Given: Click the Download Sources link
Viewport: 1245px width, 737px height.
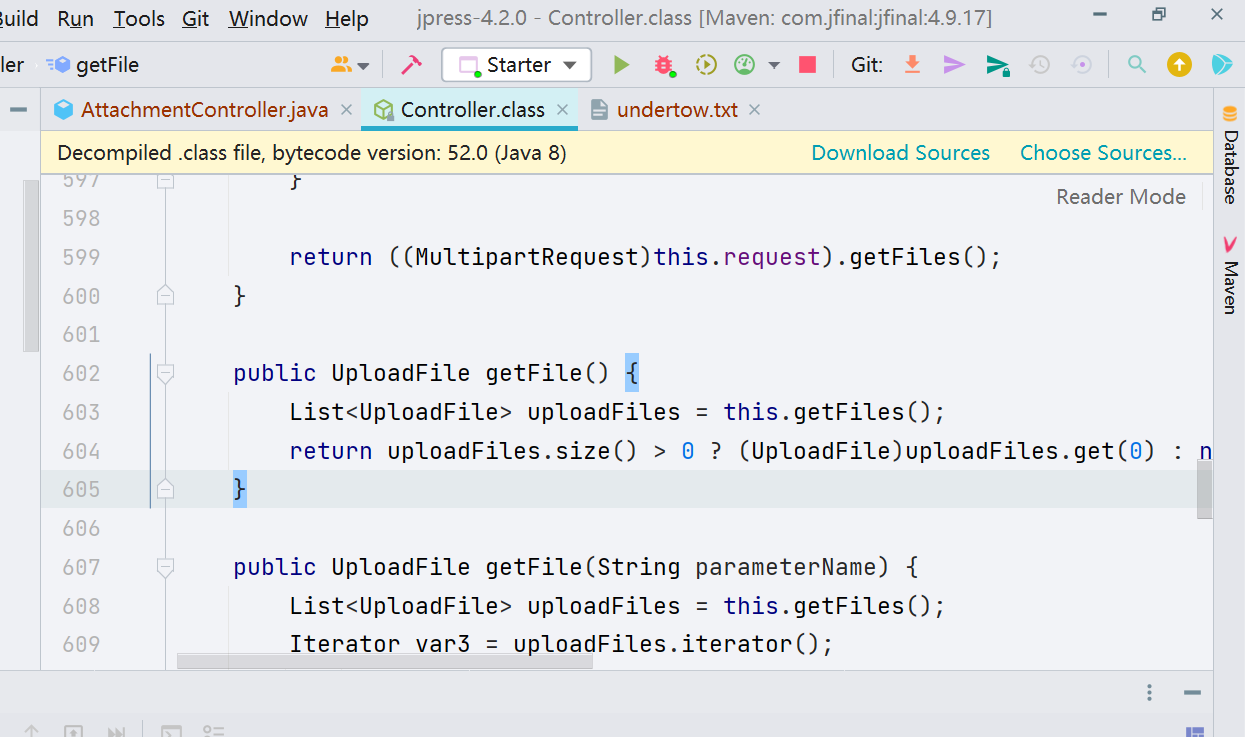Looking at the screenshot, I should 900,153.
